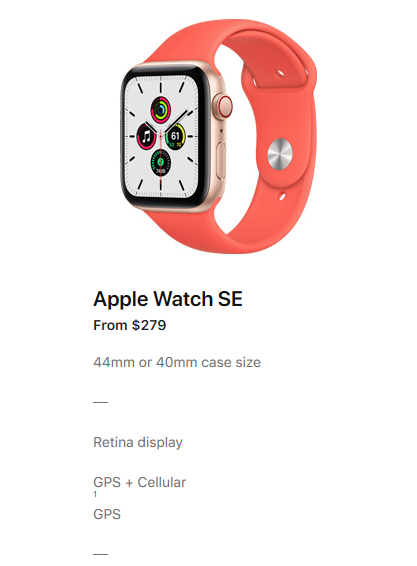Click the side button below the Digital Crown
The width and height of the screenshot is (417, 566).
click(x=221, y=160)
